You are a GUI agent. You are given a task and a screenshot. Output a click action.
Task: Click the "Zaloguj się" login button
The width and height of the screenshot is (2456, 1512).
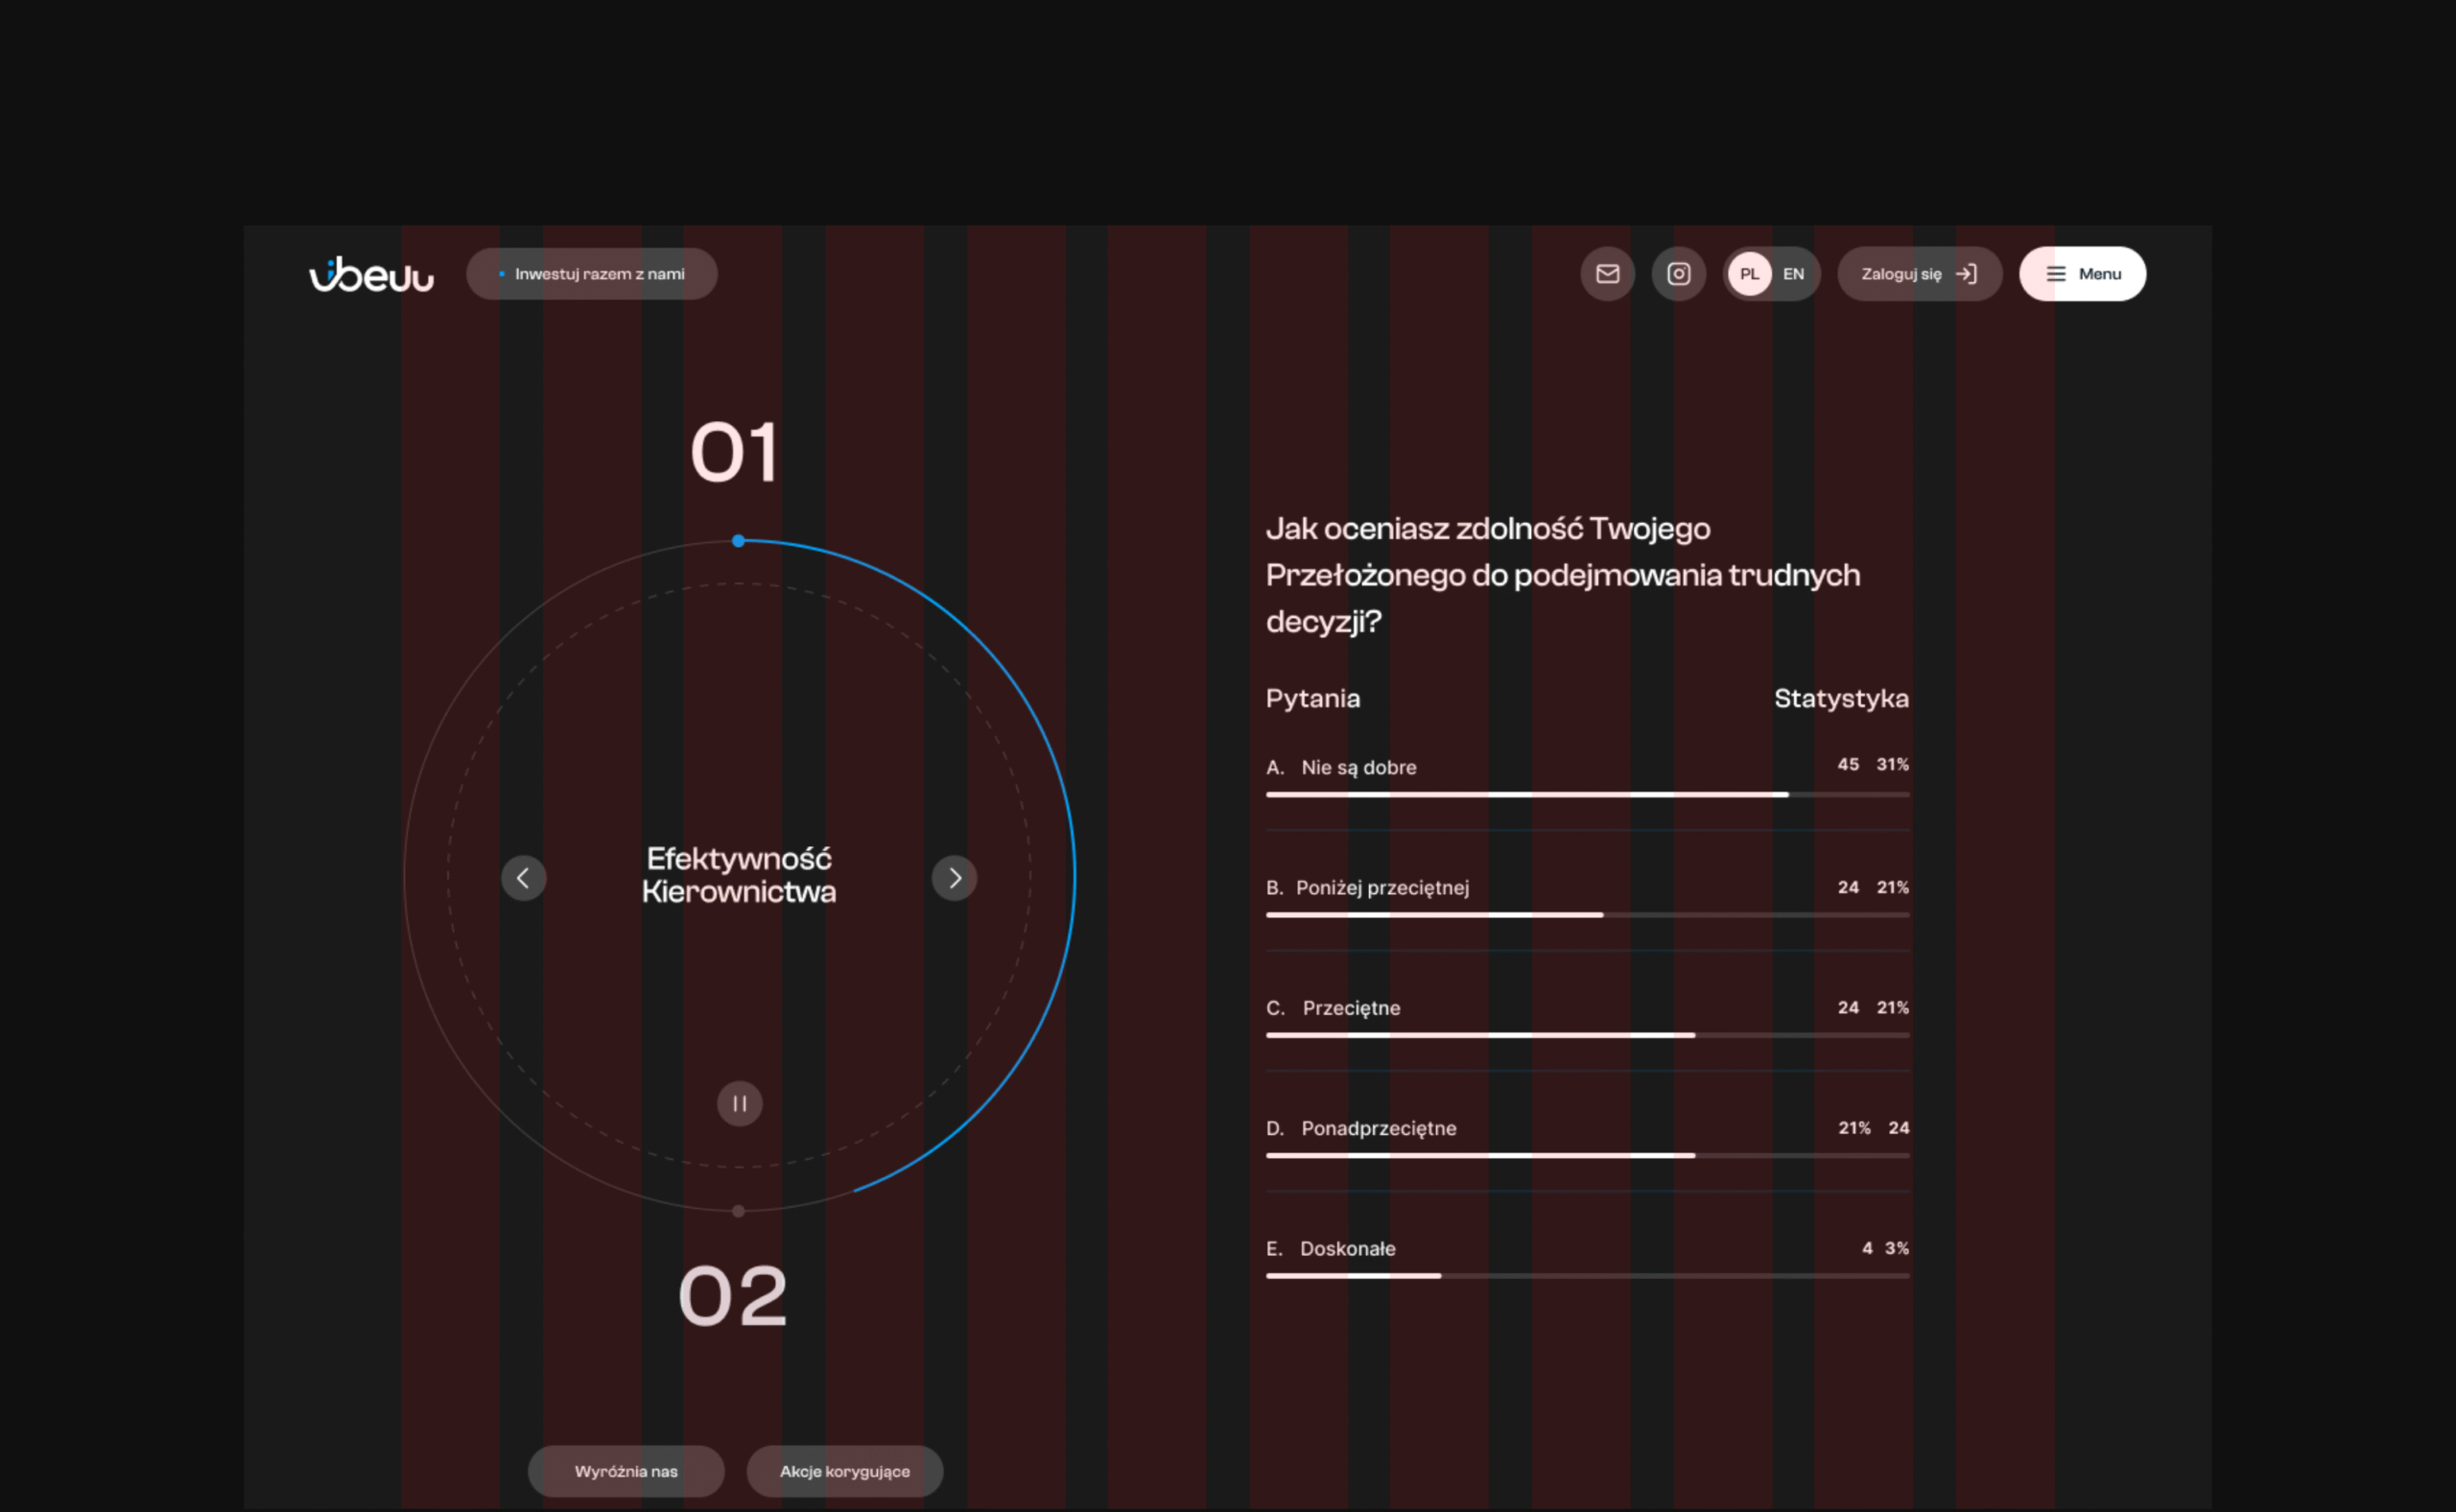1901,274
